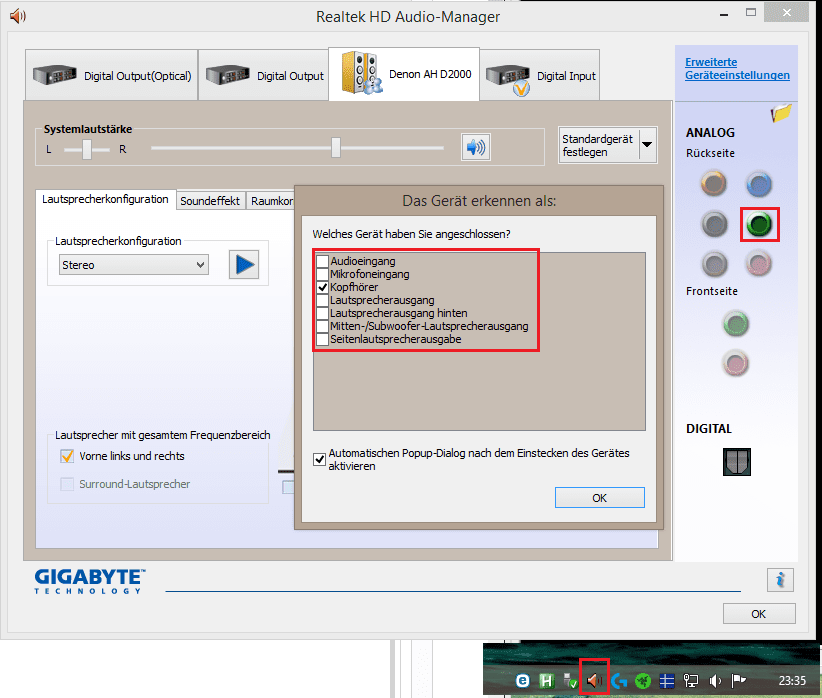Click the green Razer tray icon
The height and width of the screenshot is (698, 822).
coord(642,681)
